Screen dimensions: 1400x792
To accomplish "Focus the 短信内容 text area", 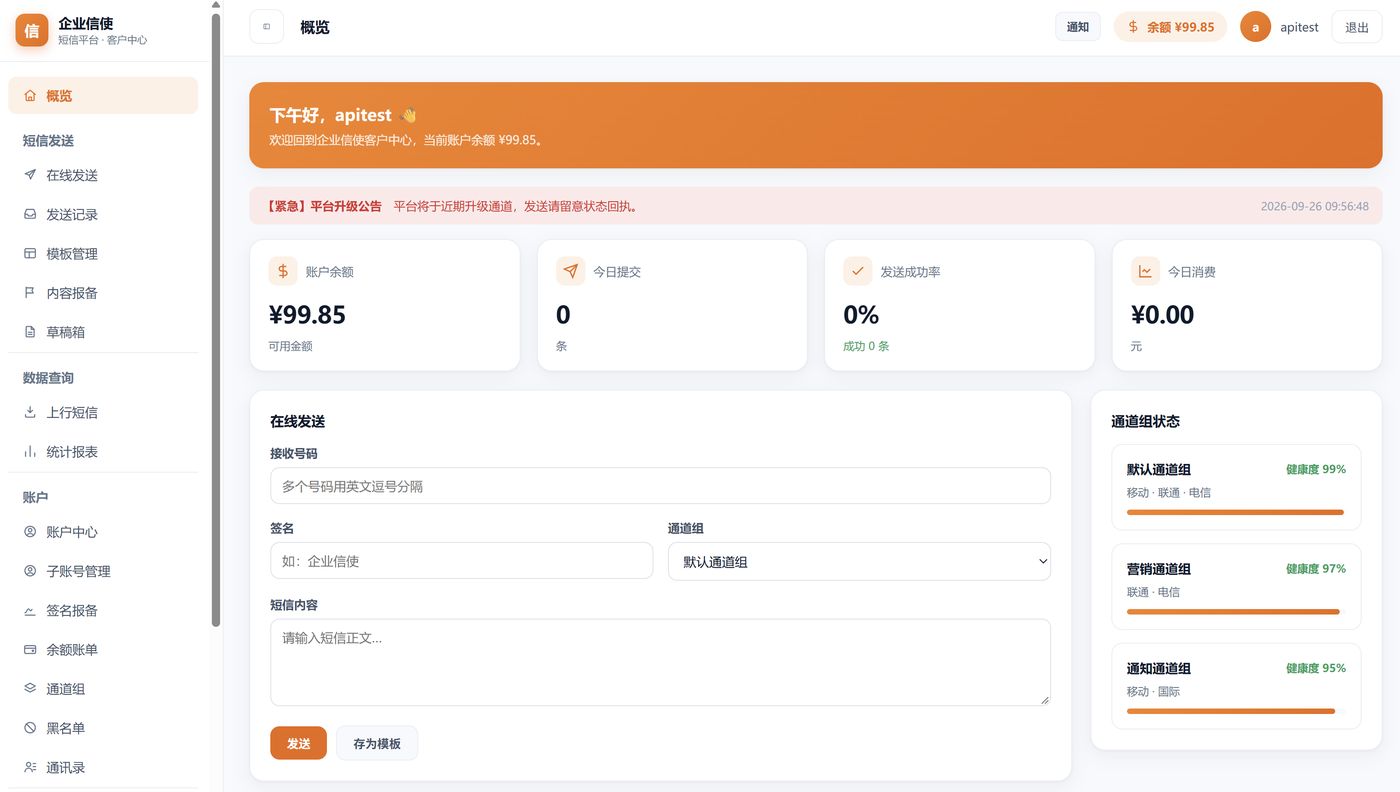I will [660, 662].
